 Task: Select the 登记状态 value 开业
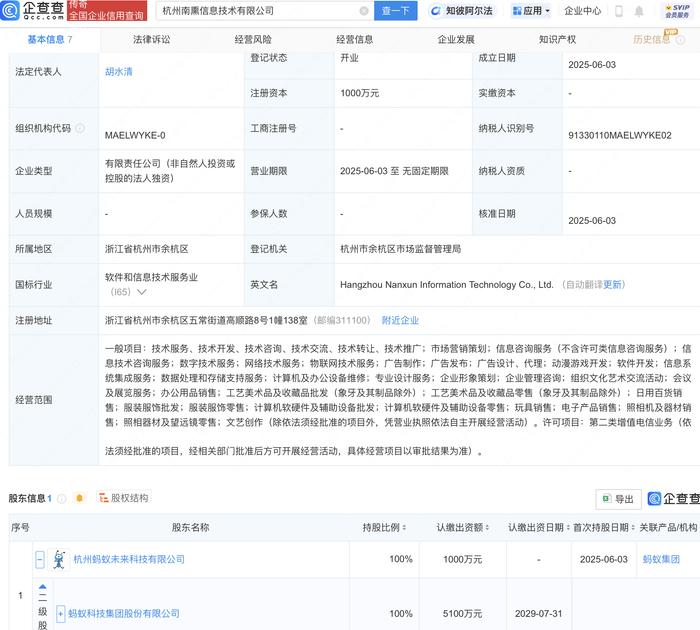349,58
